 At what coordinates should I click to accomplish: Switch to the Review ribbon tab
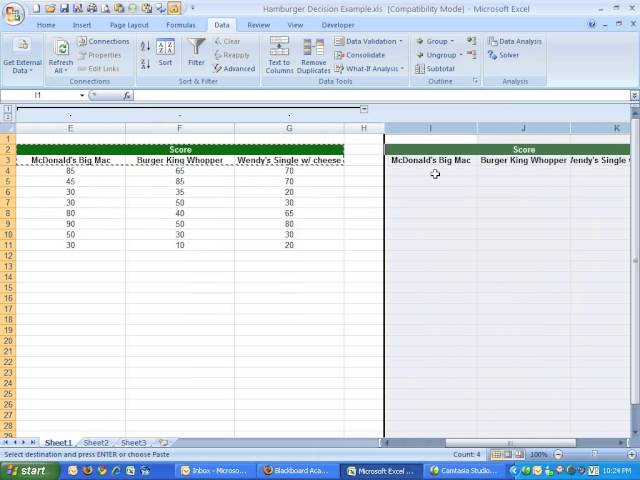[x=259, y=25]
